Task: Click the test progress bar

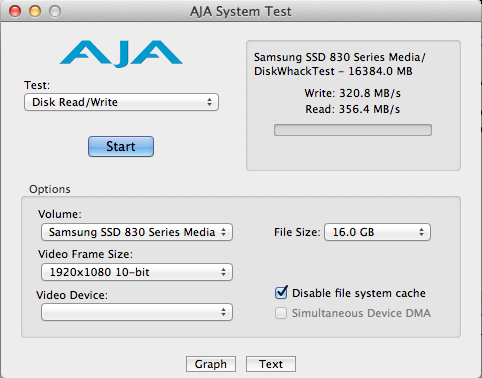Action: click(353, 130)
